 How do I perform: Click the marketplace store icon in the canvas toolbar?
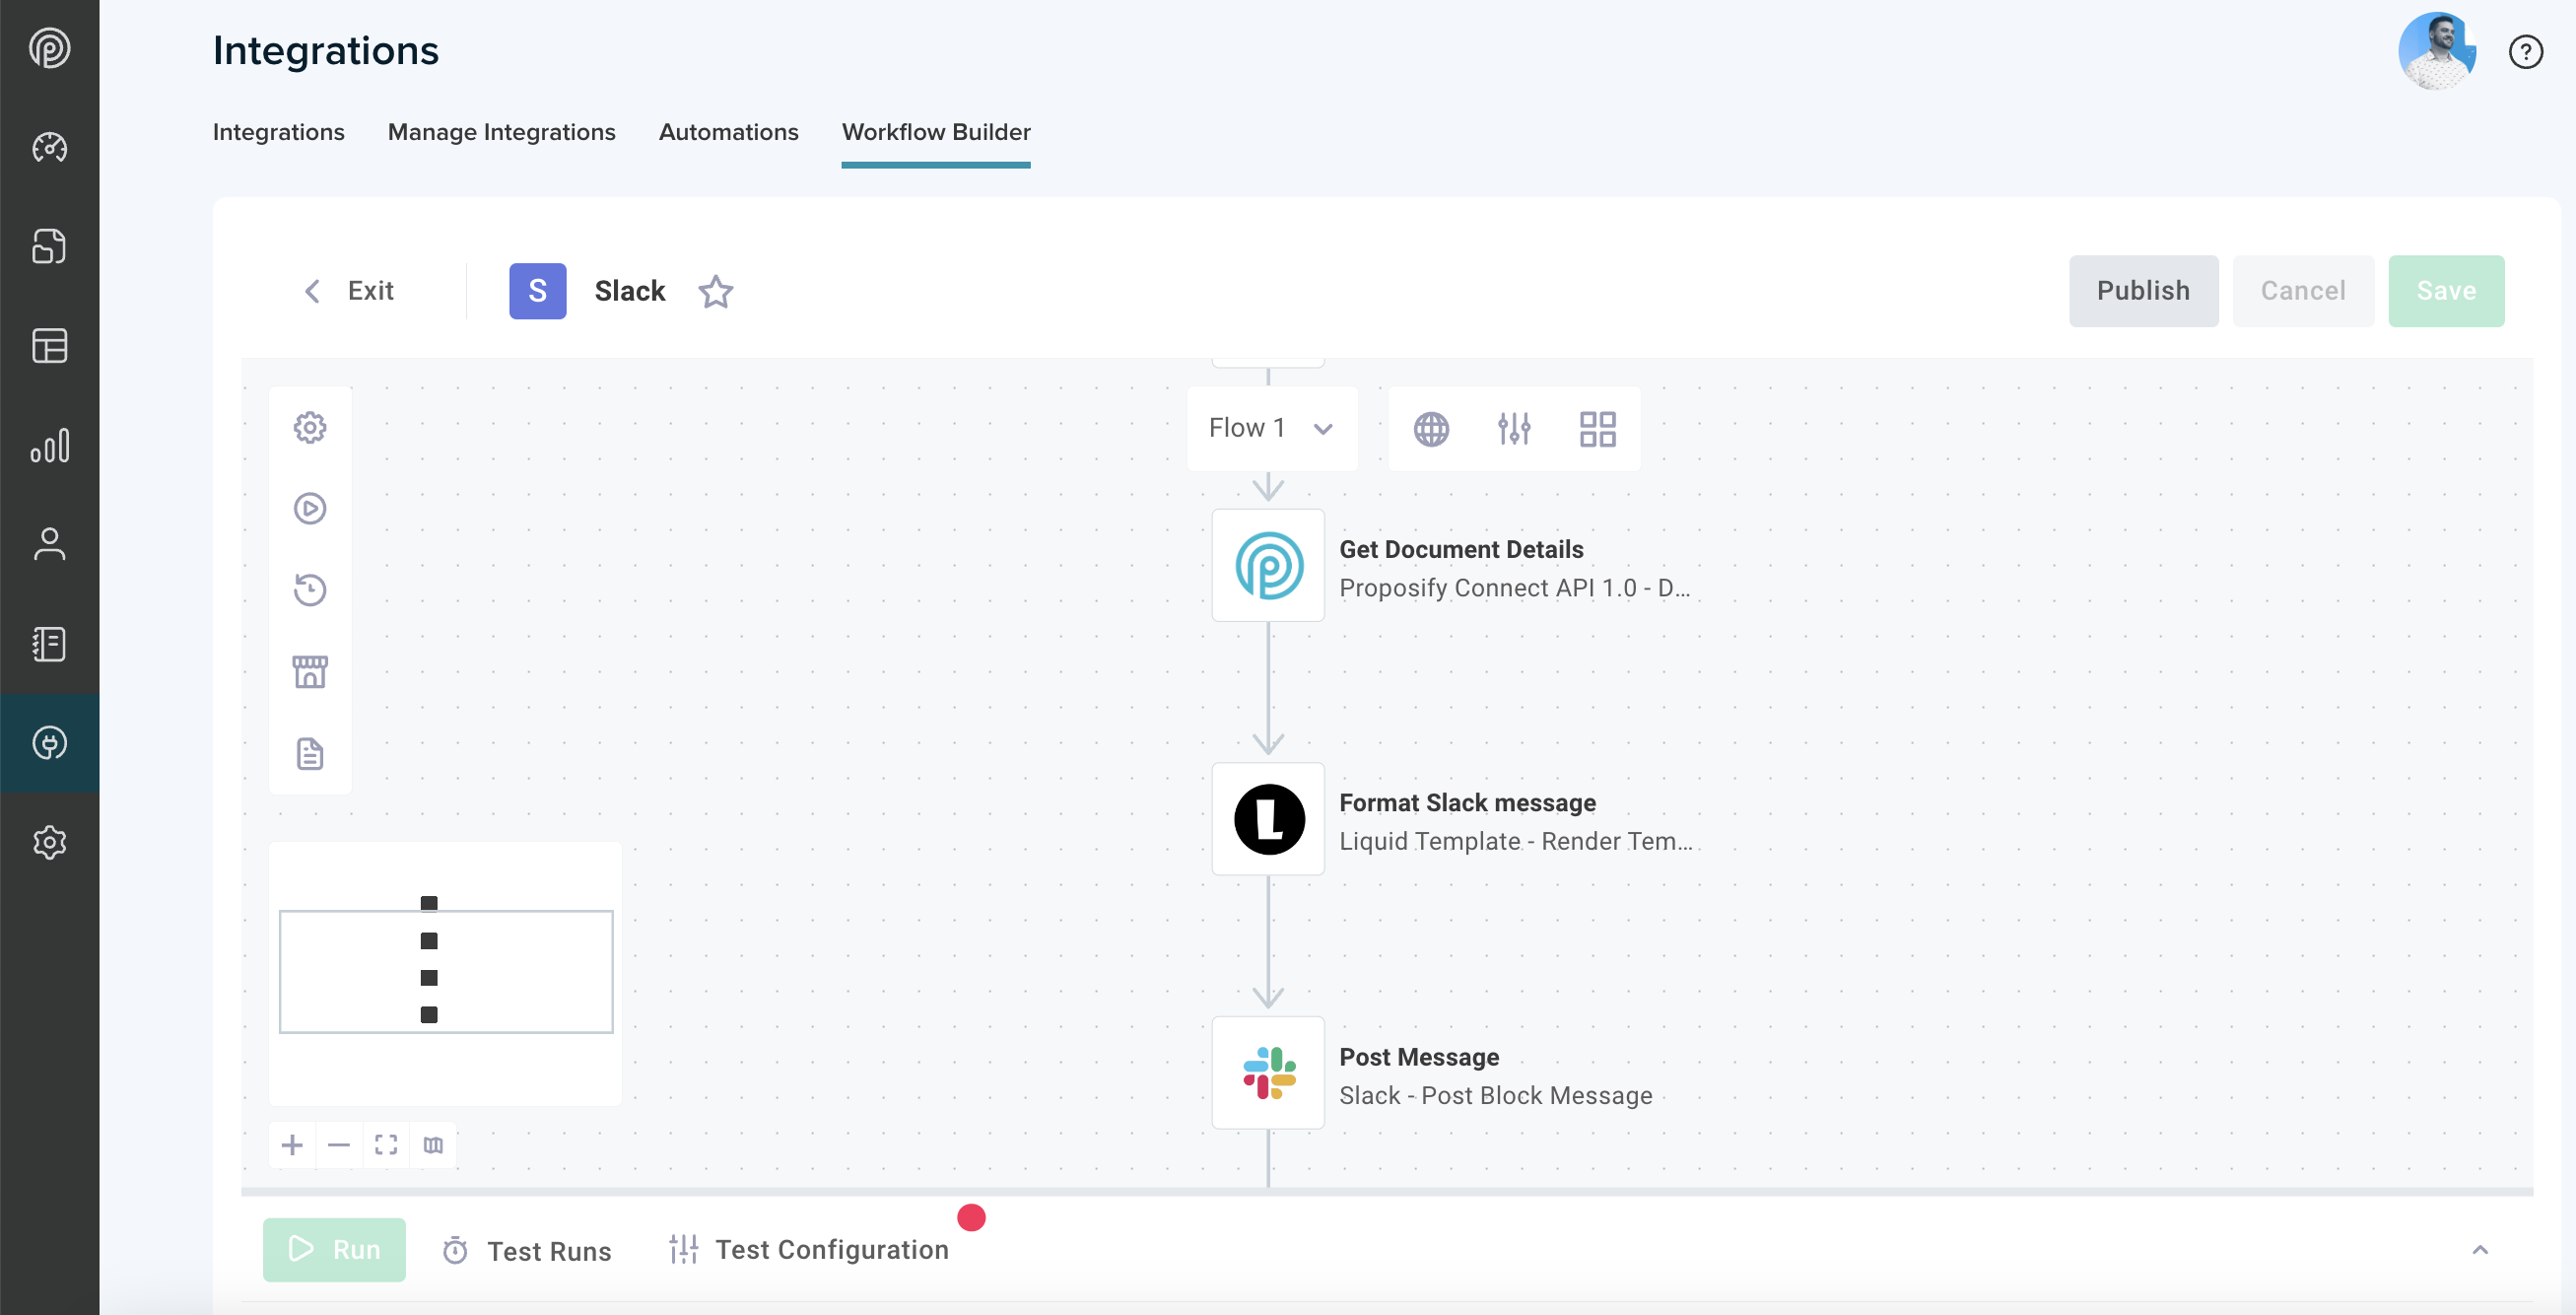[310, 672]
